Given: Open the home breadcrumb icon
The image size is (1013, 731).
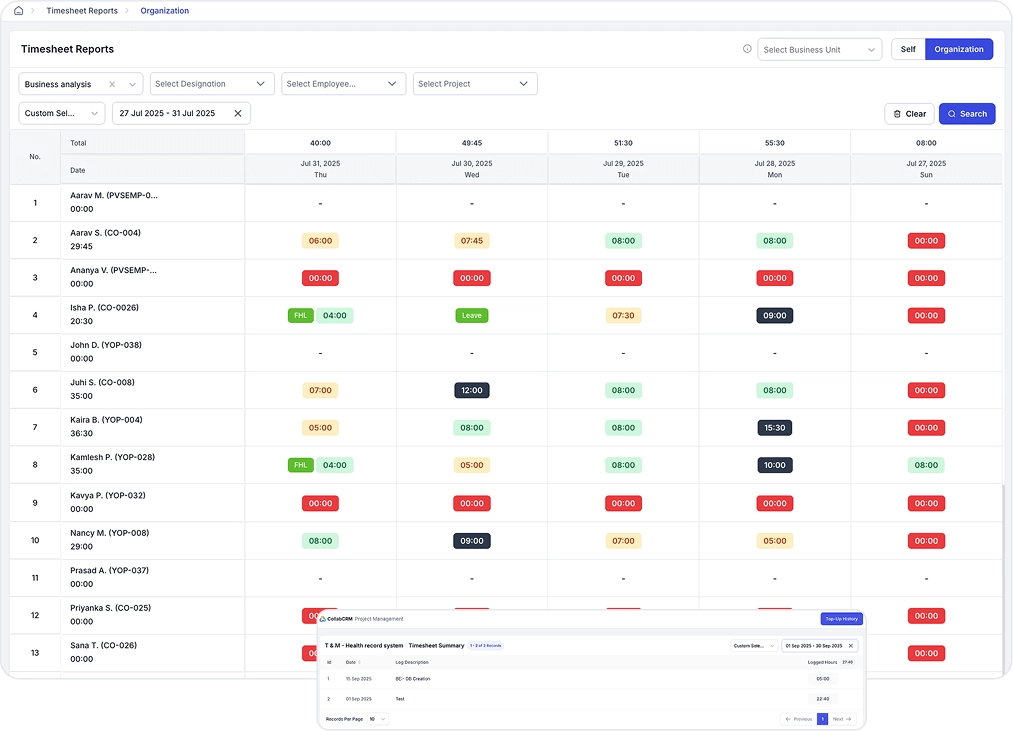Looking at the screenshot, I should click(18, 10).
